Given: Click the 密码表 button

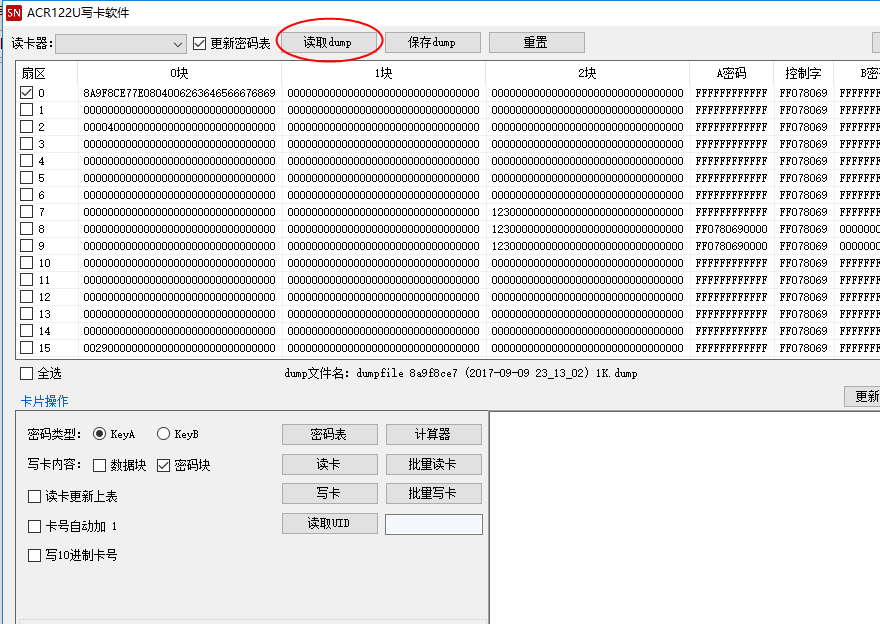Looking at the screenshot, I should pos(329,434).
